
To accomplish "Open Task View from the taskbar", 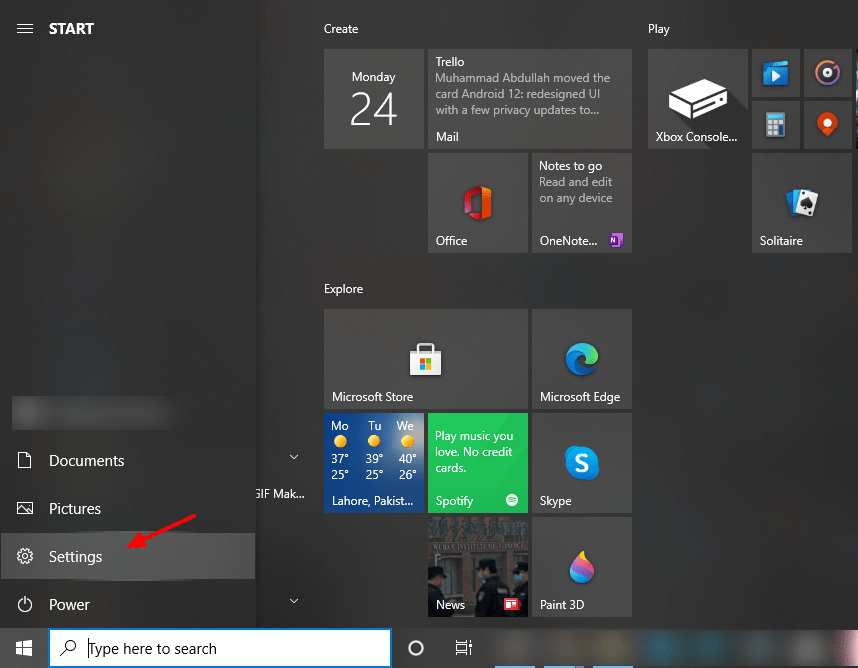I will [x=463, y=648].
